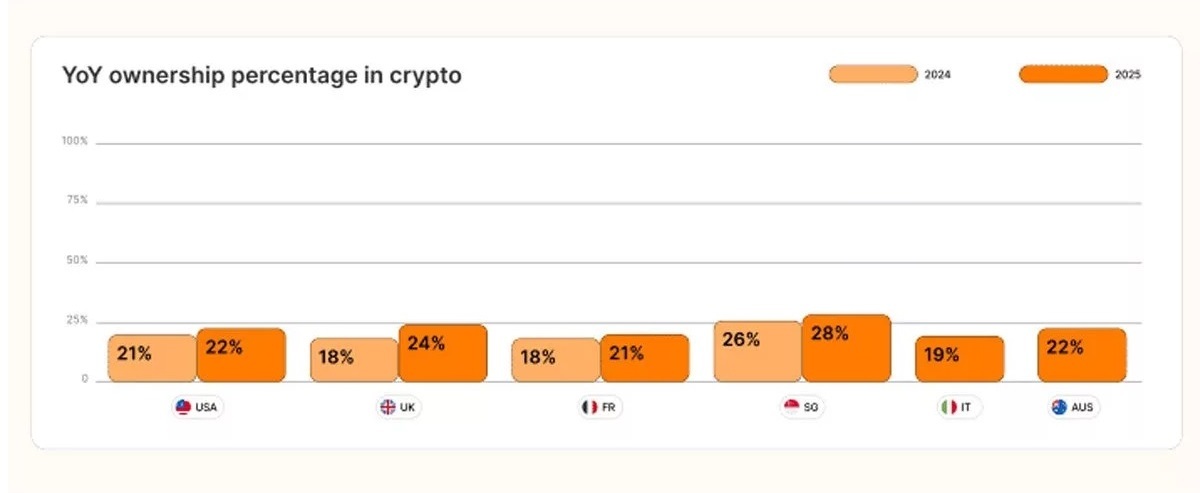Select Australia bar showing 22%
Viewport: 1200px width, 493px height.
coord(1082,355)
